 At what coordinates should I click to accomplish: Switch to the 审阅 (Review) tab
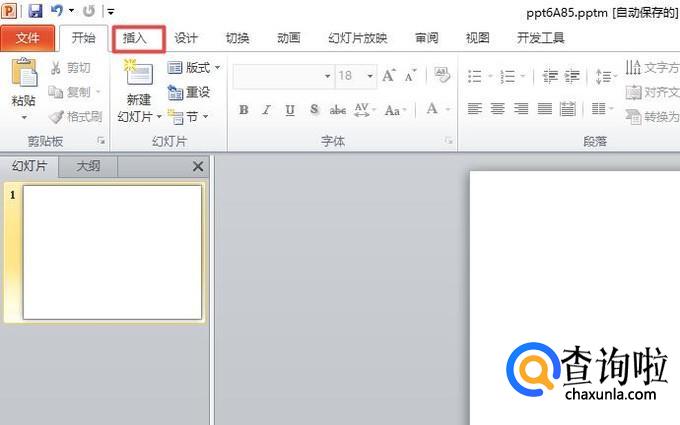pyautogui.click(x=426, y=38)
